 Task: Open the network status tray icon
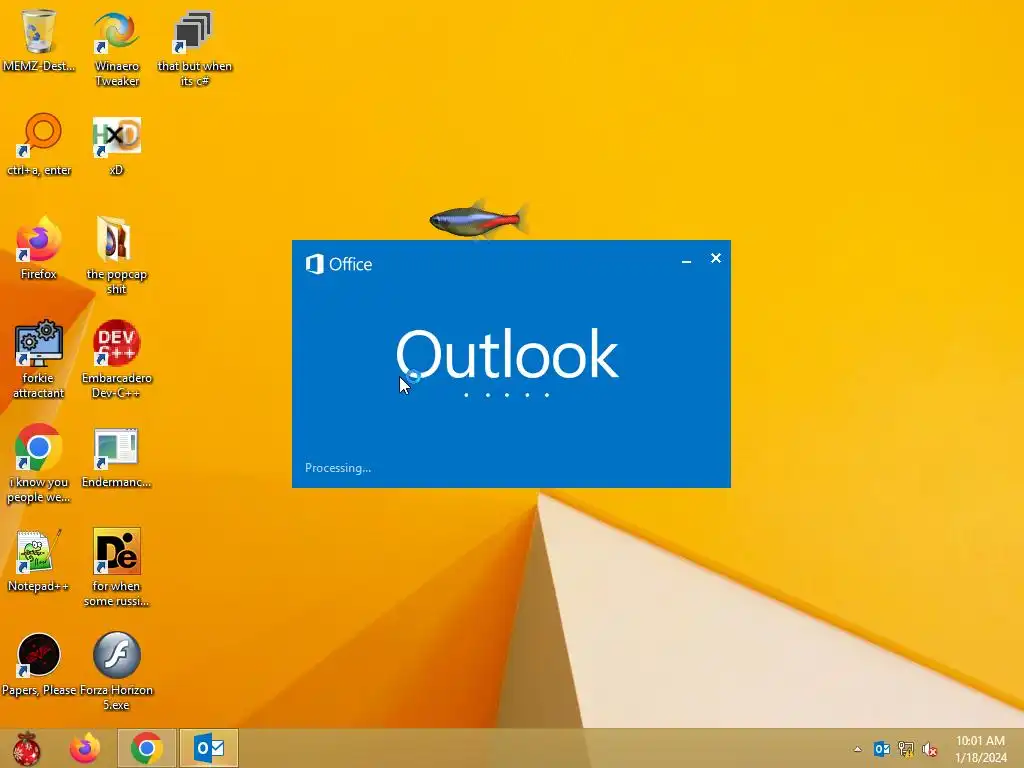tap(906, 749)
